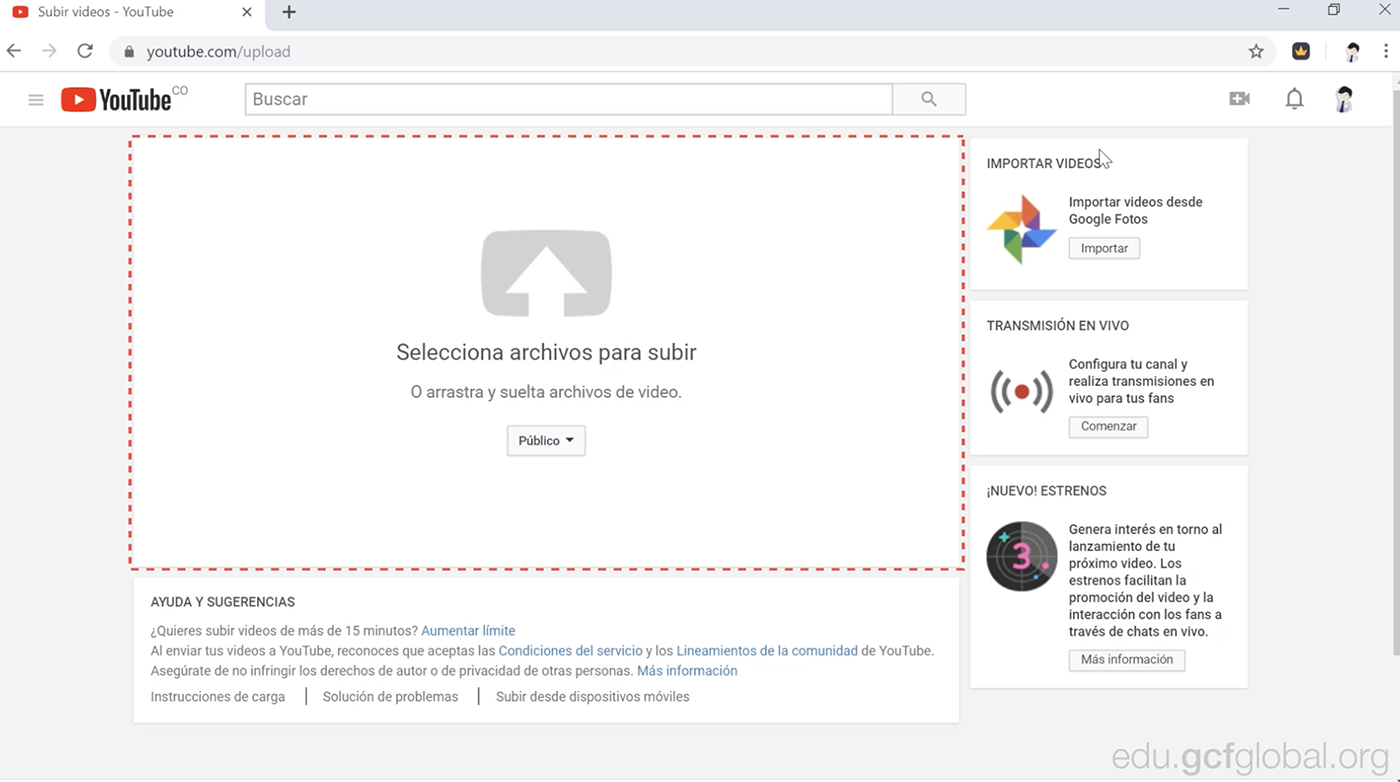Click the Estrenos countdown icon
Viewport: 1400px width, 782px height.
[x=1022, y=556]
